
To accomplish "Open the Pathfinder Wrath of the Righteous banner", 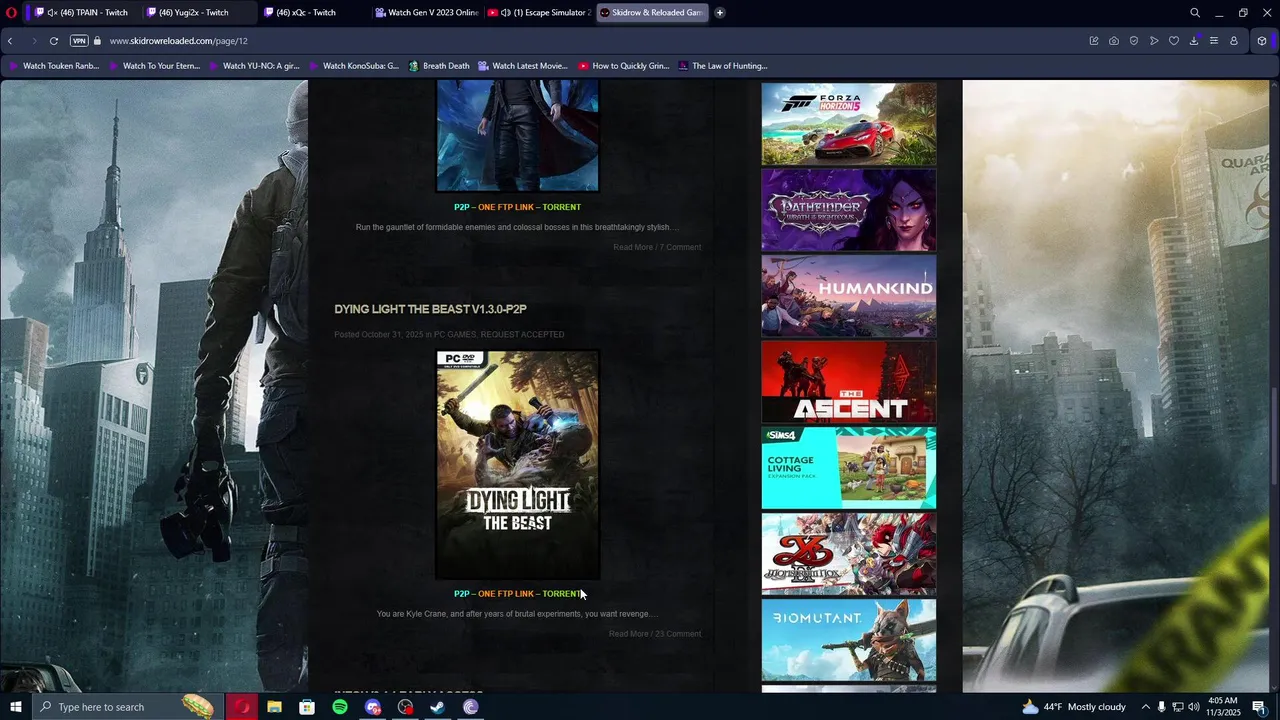I will point(849,210).
